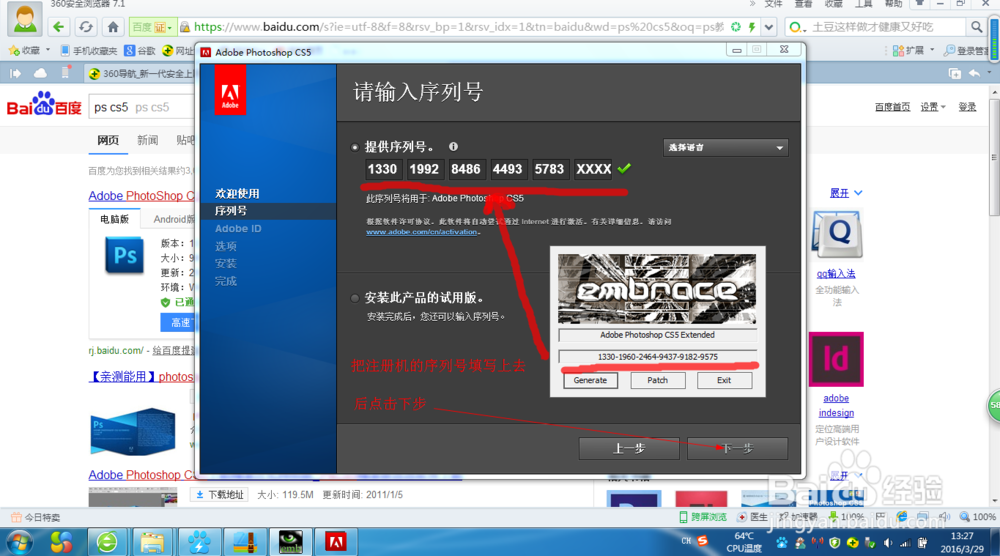Click the Patch button in the keygen

point(658,380)
